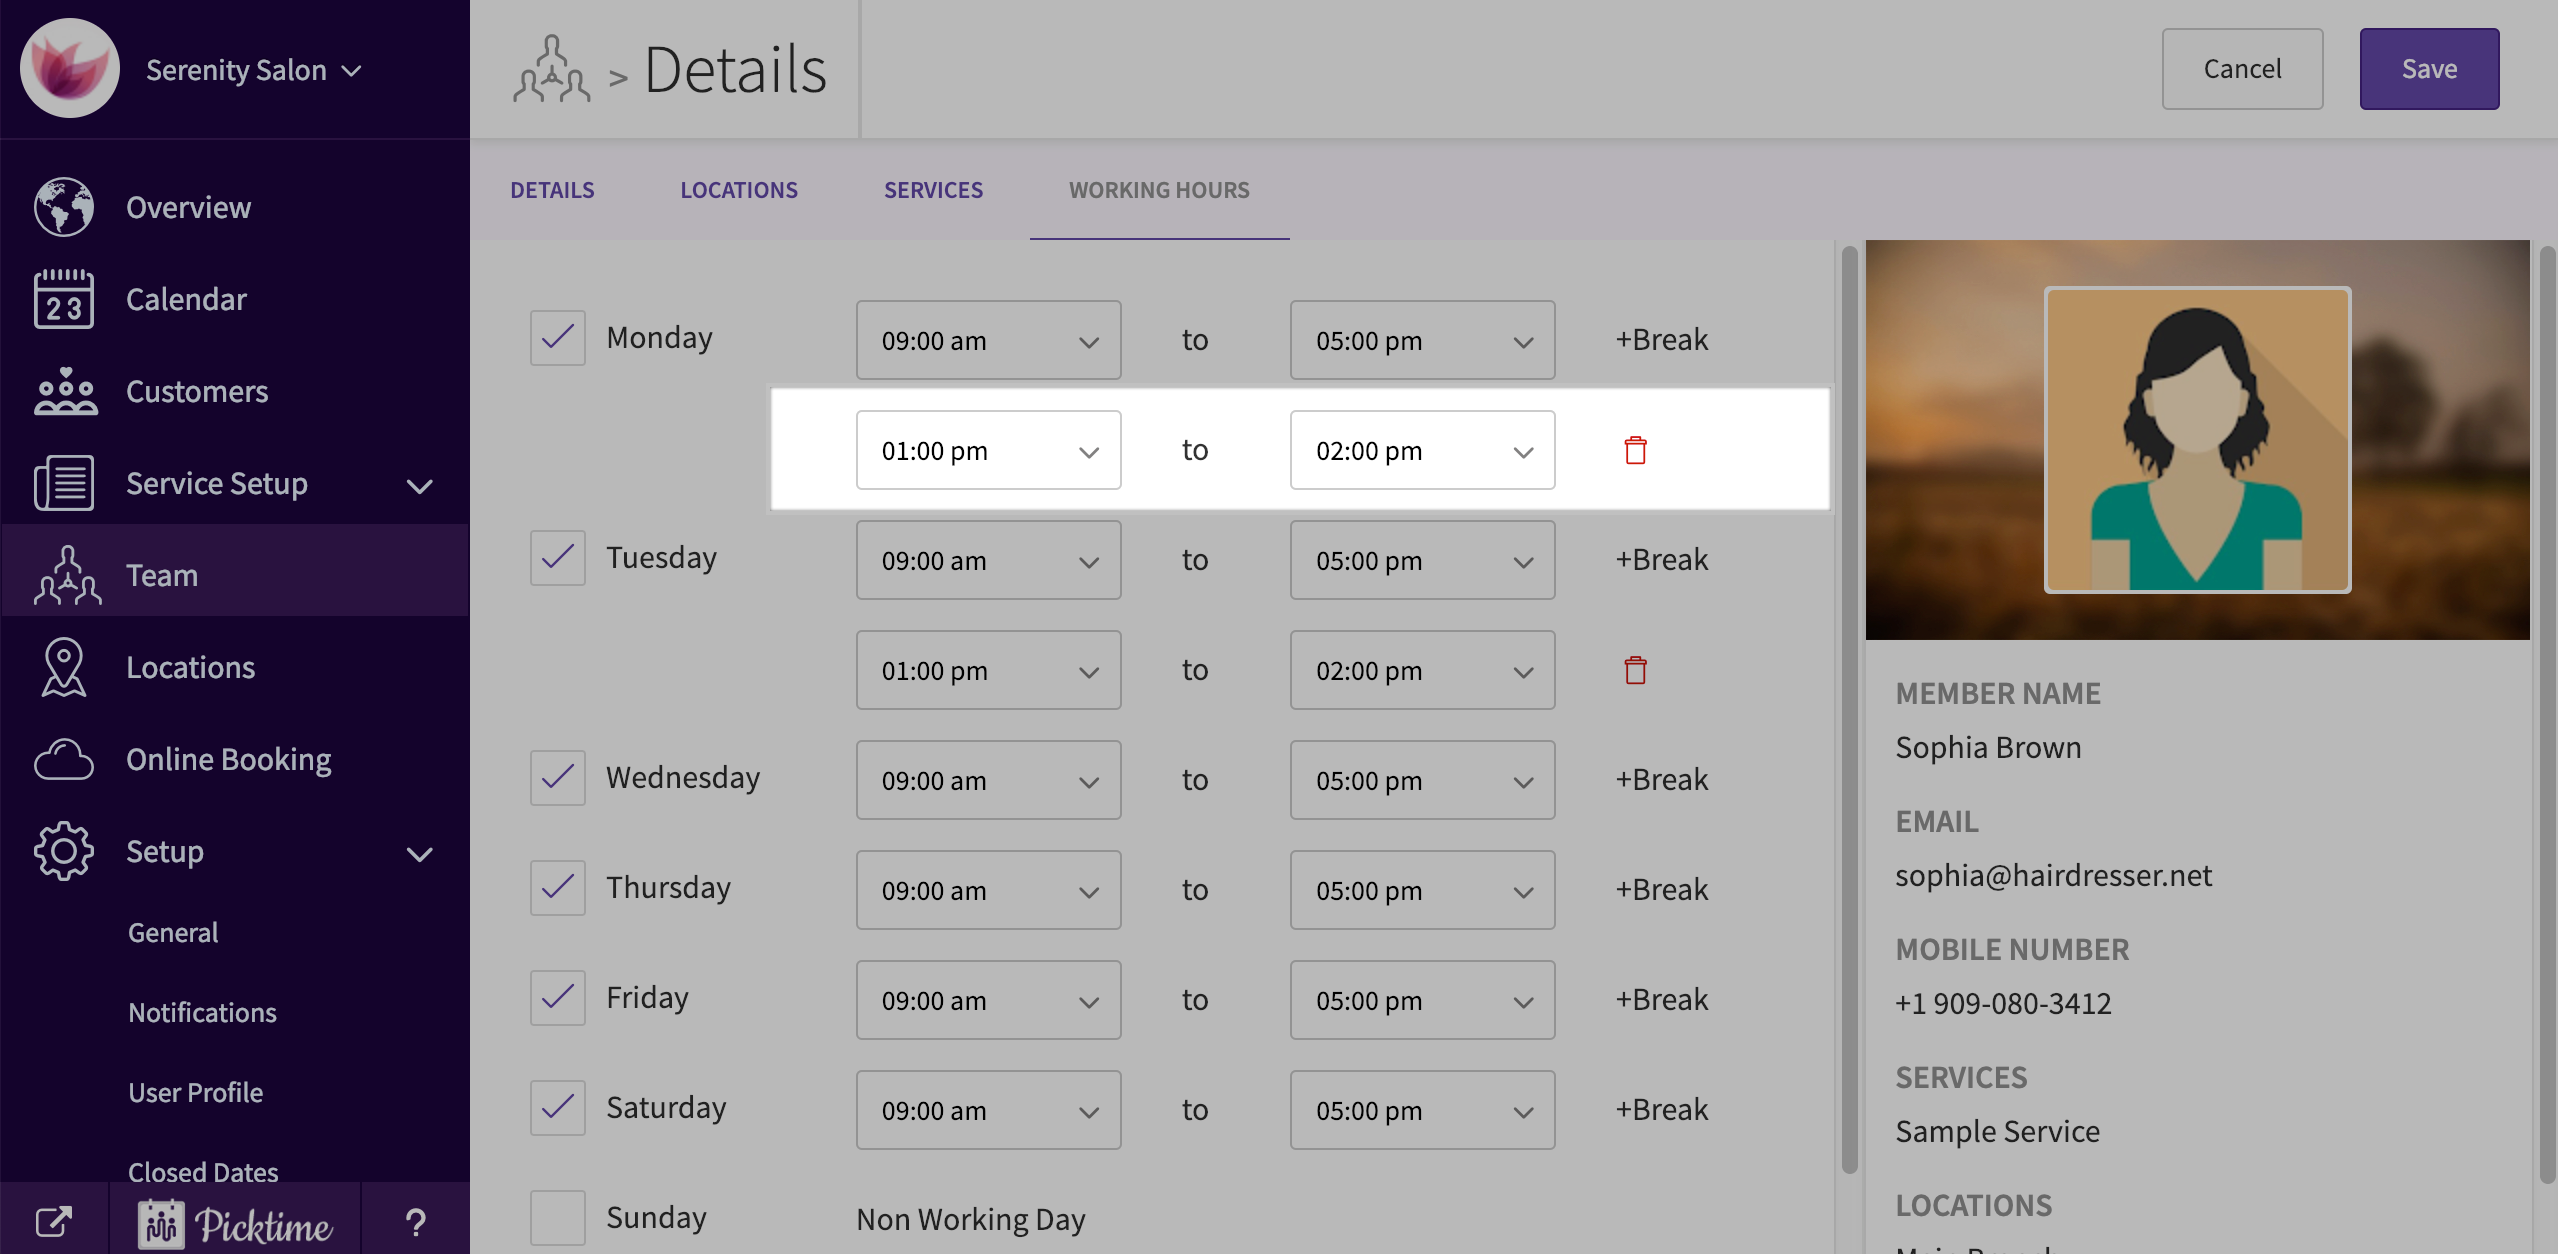2558x1254 pixels.
Task: Delete Monday's break using the trash icon
Action: click(1635, 450)
